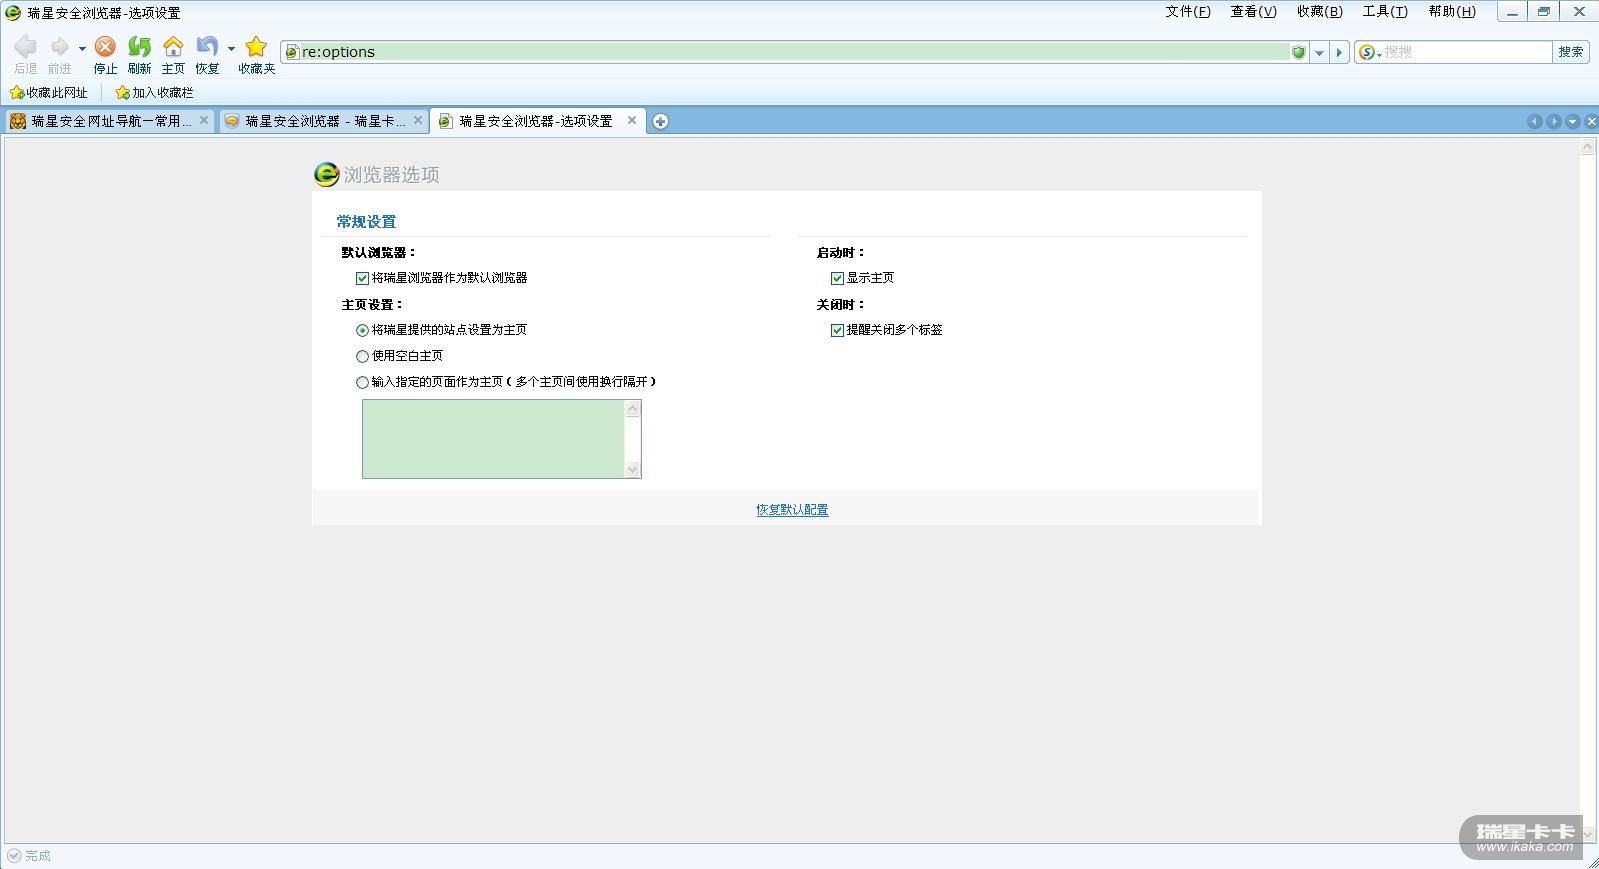Click the 搜搜 search input box
The width and height of the screenshot is (1599, 869).
pos(1467,52)
